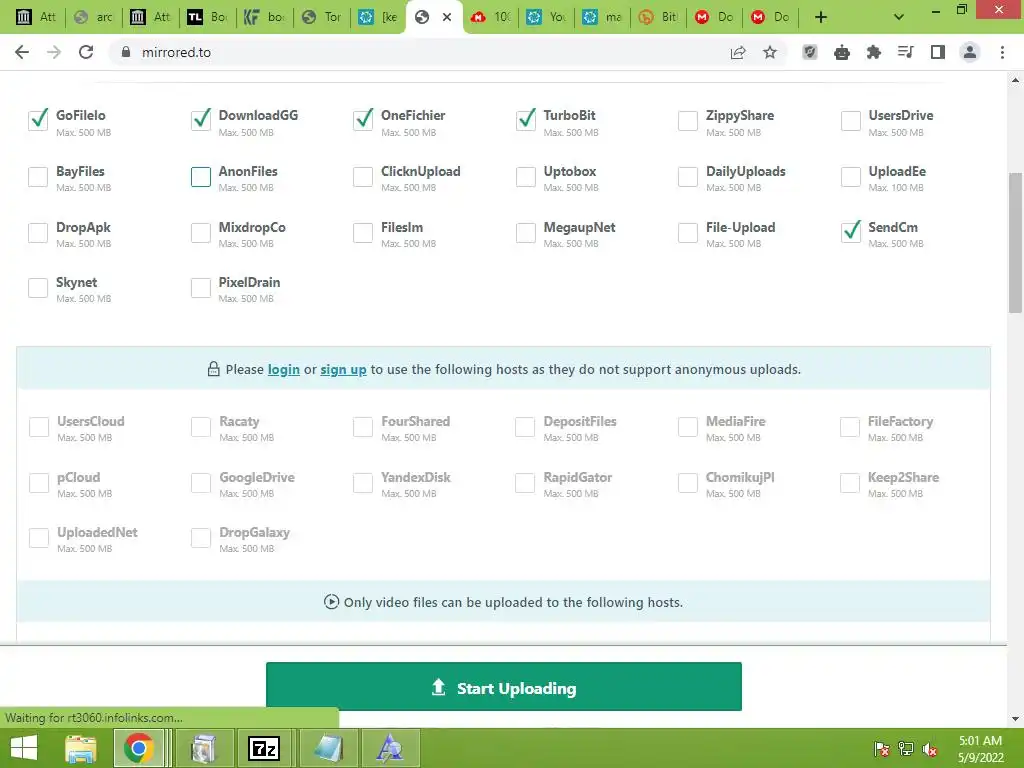
Task: Open the sign up link
Action: pyautogui.click(x=343, y=370)
